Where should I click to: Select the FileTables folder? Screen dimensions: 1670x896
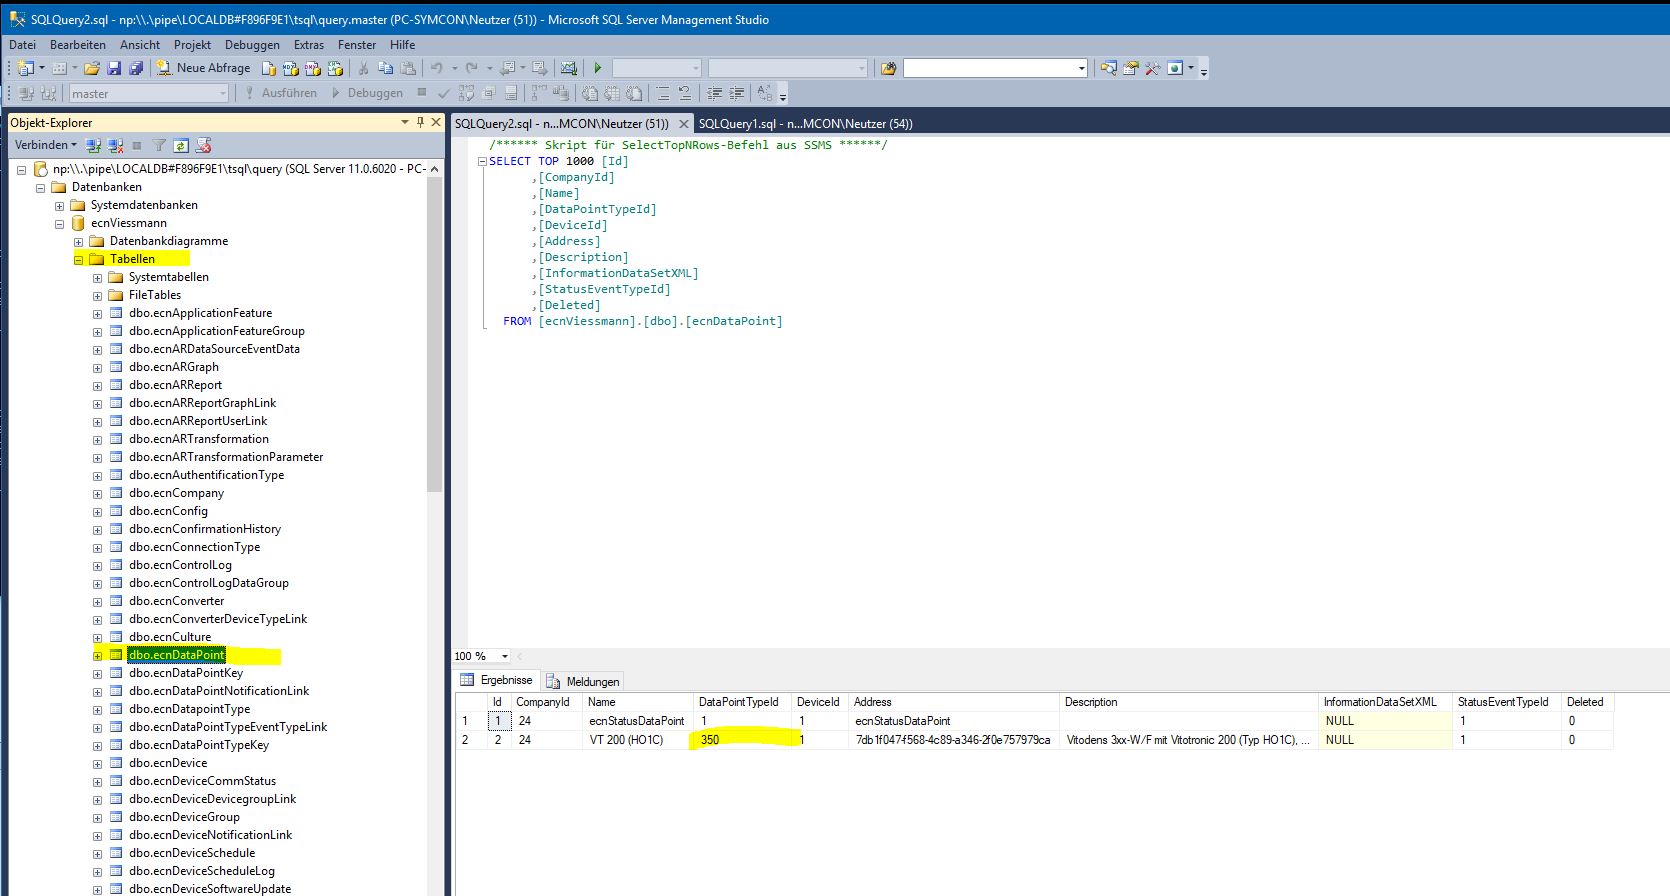click(x=155, y=295)
